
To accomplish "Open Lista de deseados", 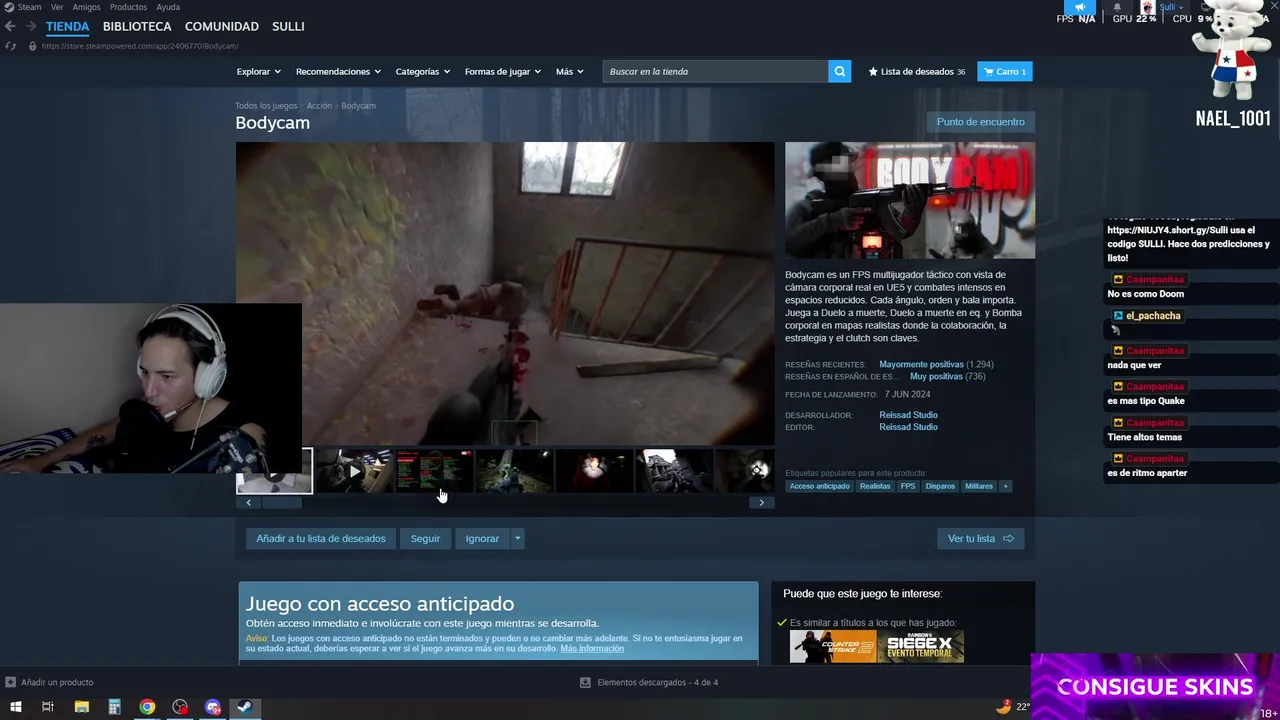I will coord(916,71).
